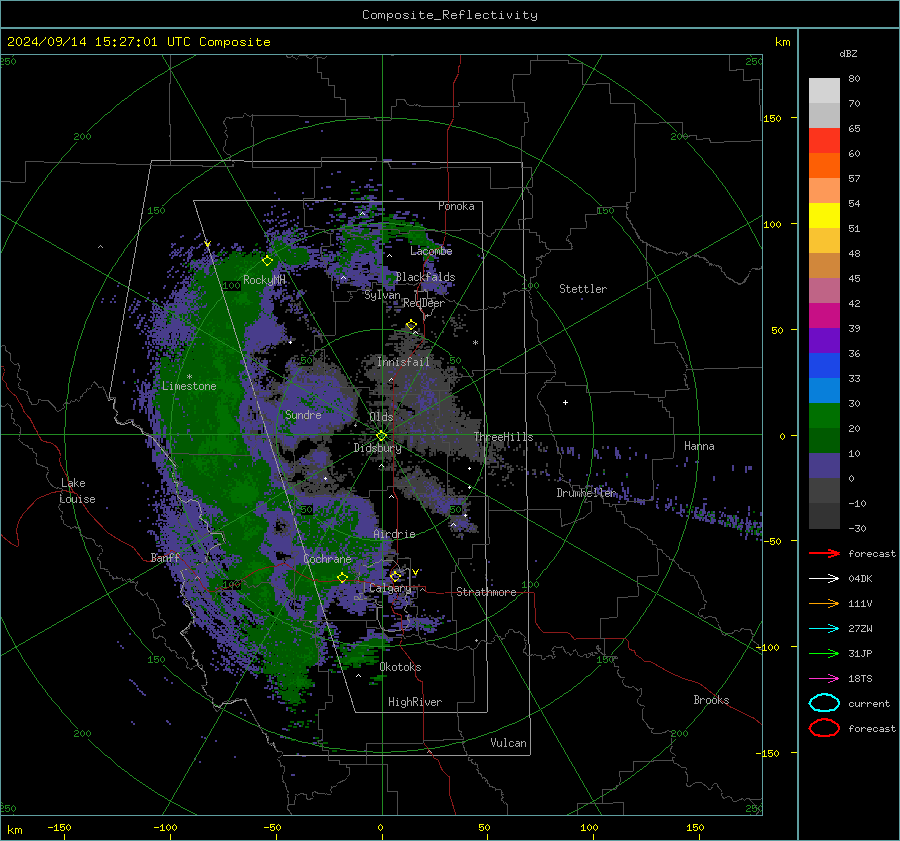The width and height of the screenshot is (900, 841).
Task: Click the cyan 27ZW arrow icon
Action: (x=824, y=629)
